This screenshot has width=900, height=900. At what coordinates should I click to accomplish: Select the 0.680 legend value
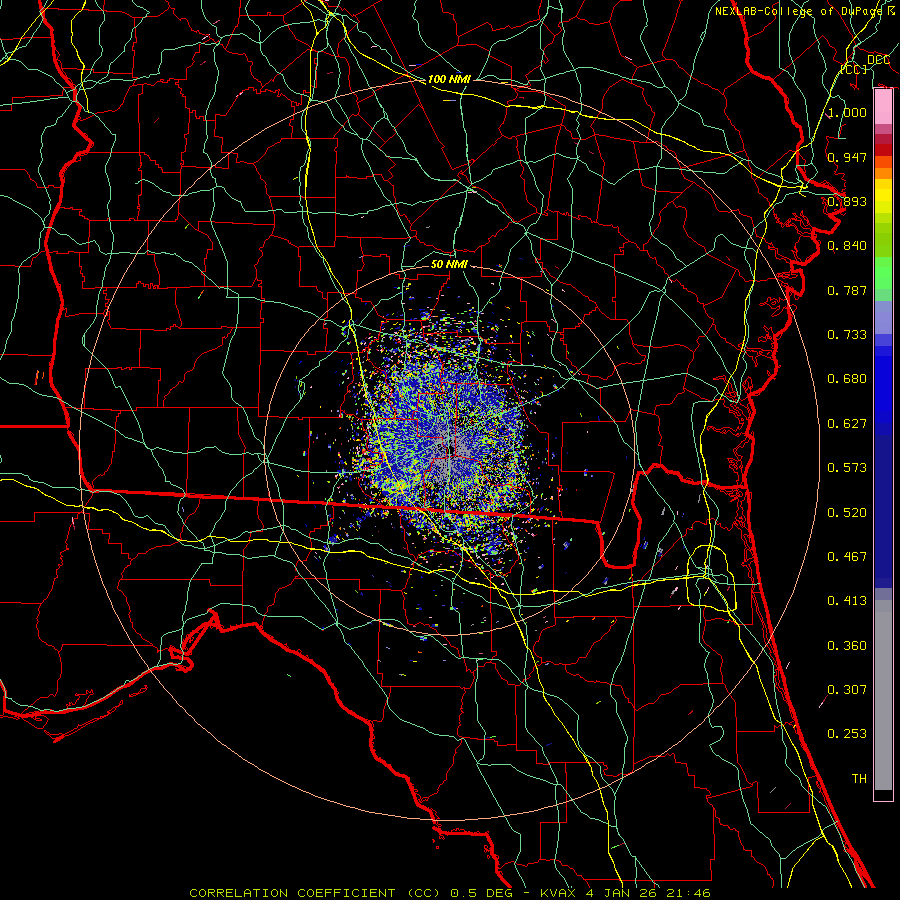tap(847, 379)
